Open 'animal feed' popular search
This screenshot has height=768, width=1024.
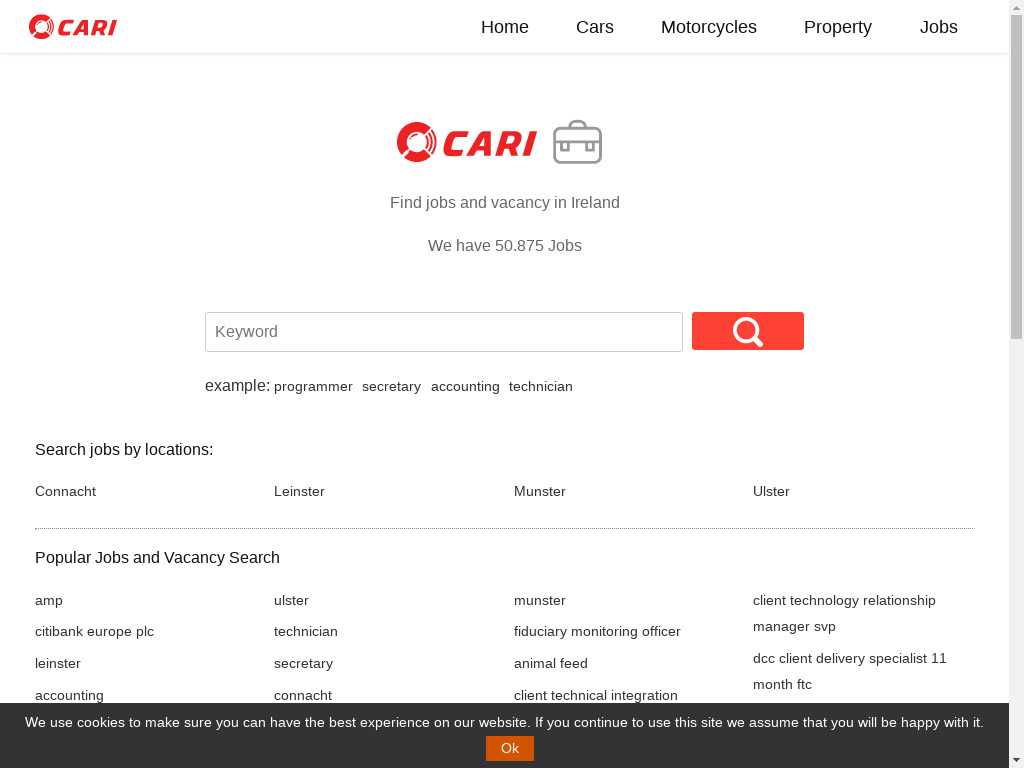pyautogui.click(x=551, y=664)
